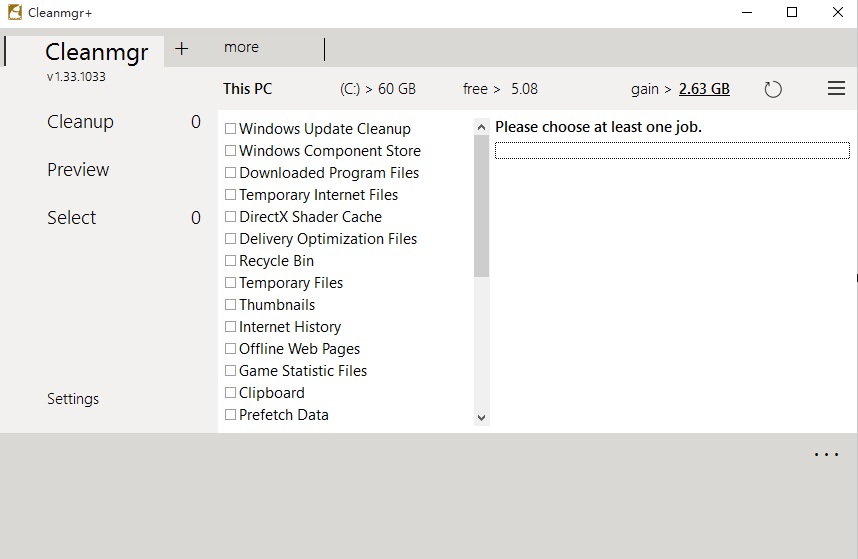Enable Windows Update Cleanup checkbox

[231, 129]
